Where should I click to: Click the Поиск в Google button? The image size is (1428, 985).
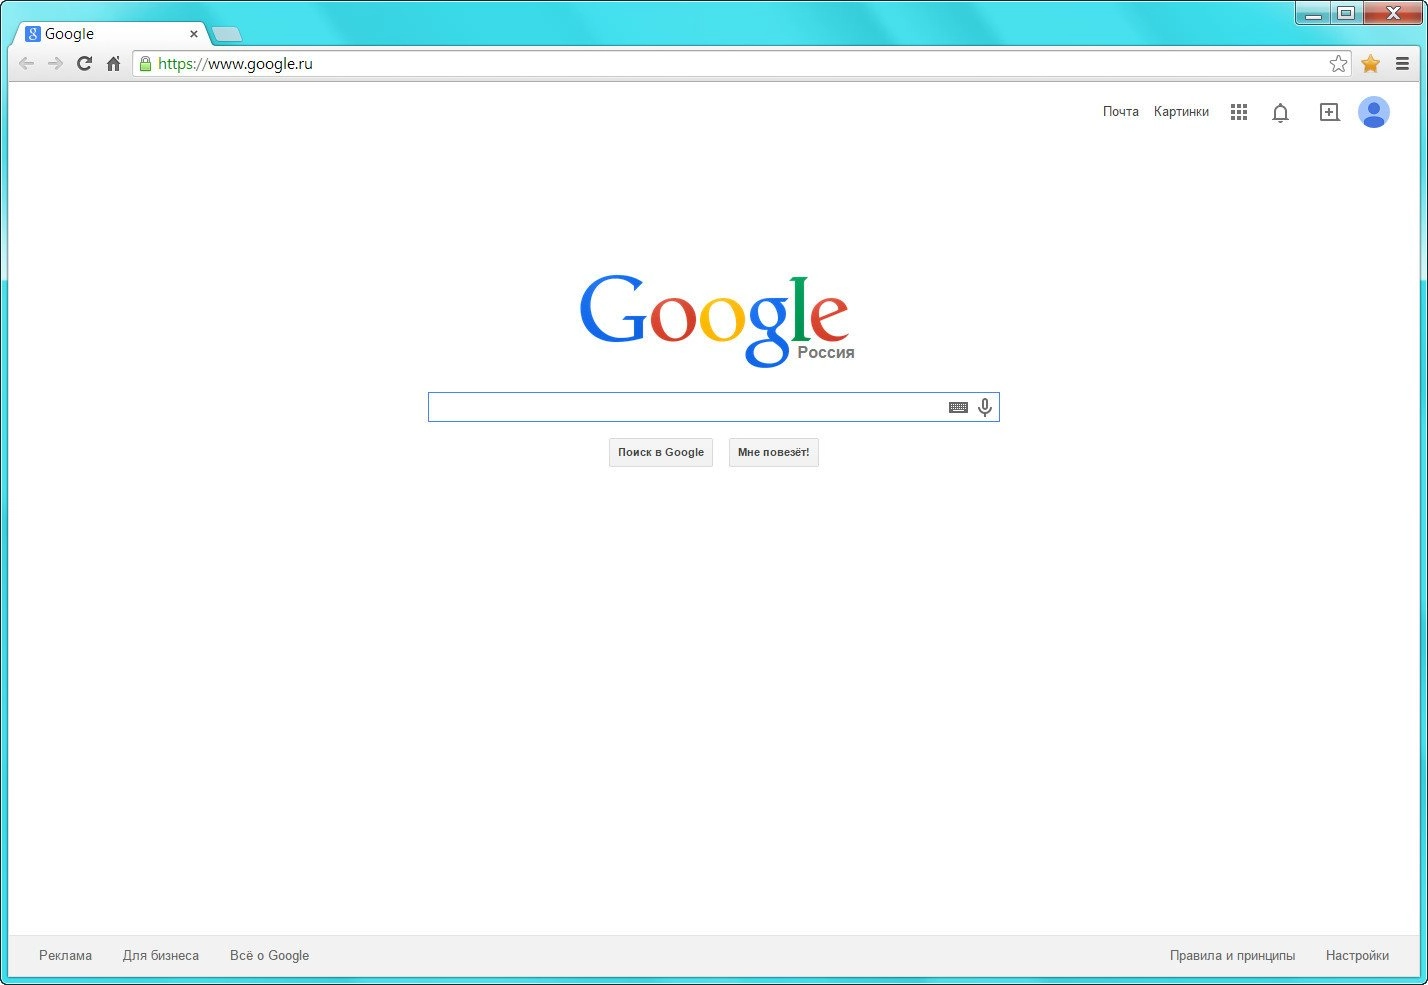(x=661, y=452)
